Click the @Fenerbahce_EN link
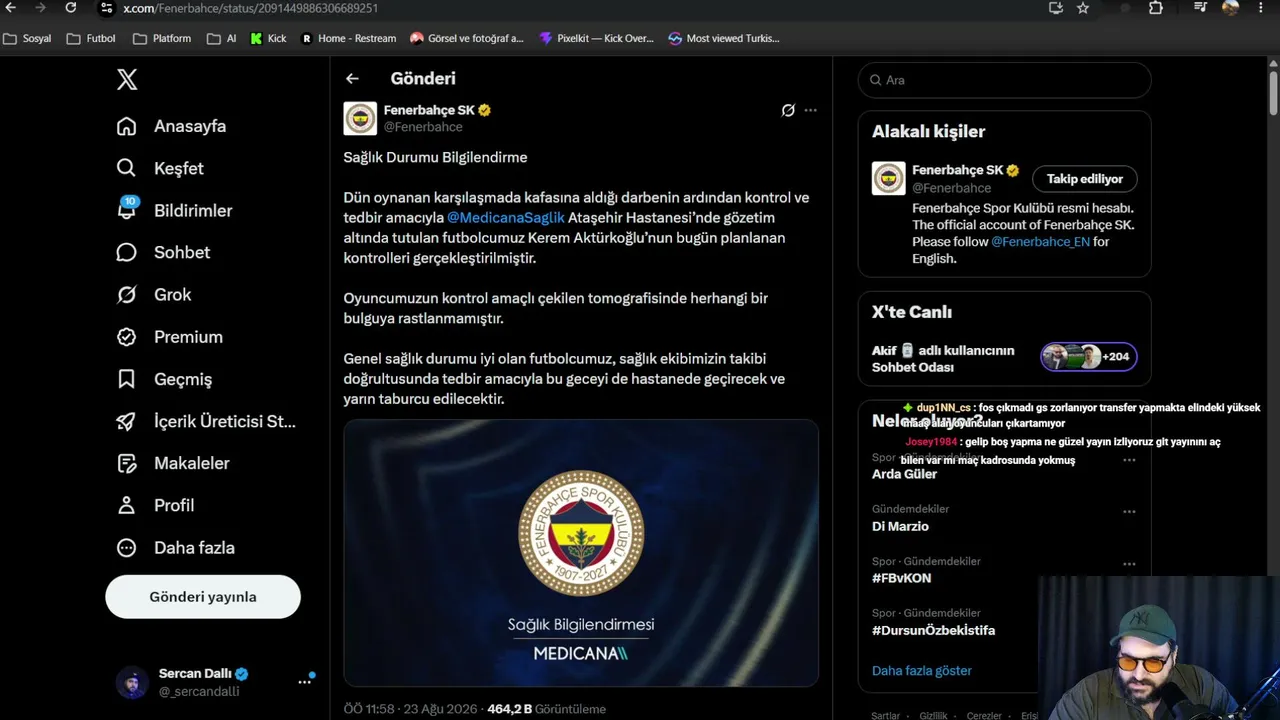Image resolution: width=1280 pixels, height=720 pixels. (1040, 241)
